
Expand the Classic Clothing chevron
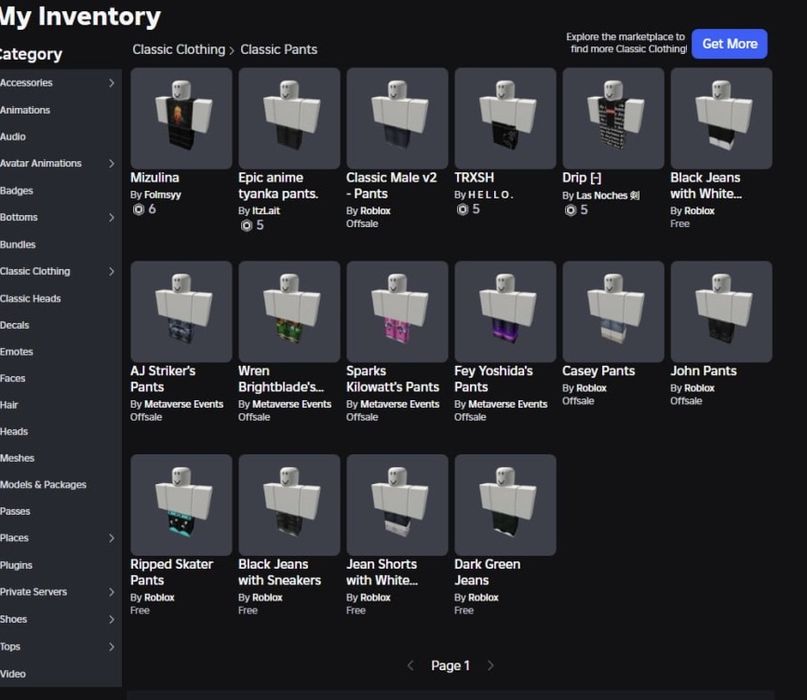click(x=112, y=271)
